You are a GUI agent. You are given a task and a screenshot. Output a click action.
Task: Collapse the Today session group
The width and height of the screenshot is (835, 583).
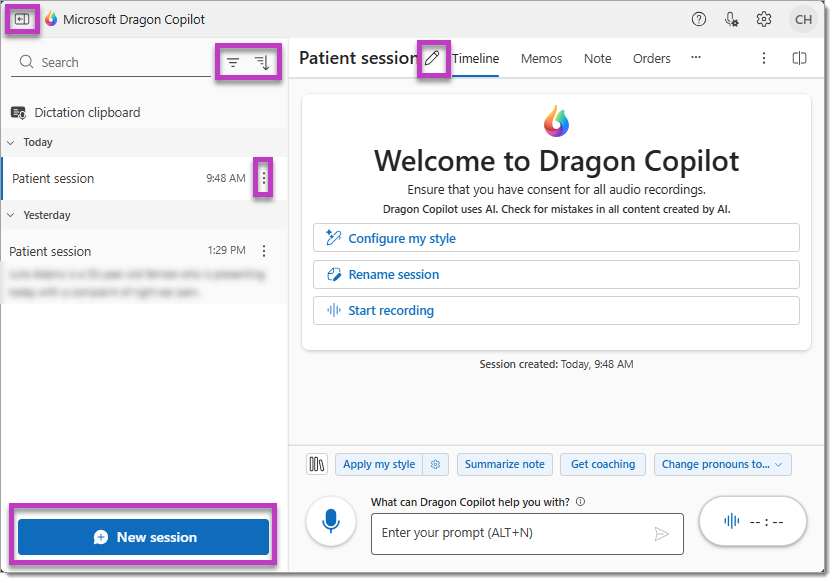(x=12, y=142)
